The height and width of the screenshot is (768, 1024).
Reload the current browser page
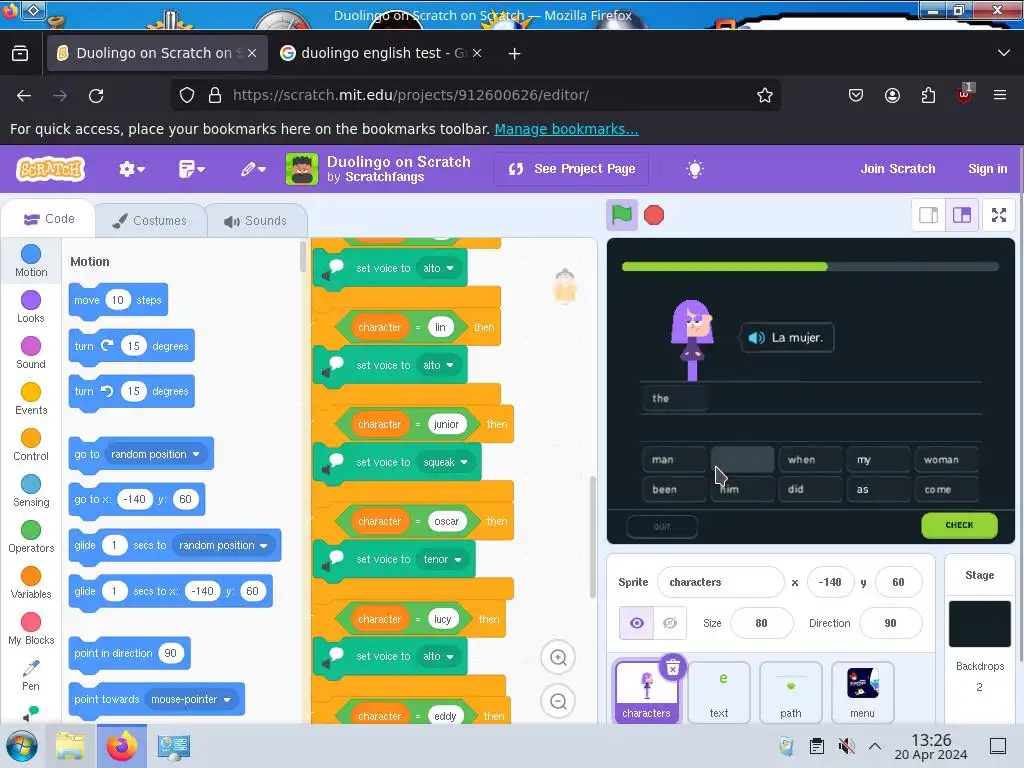[x=96, y=95]
